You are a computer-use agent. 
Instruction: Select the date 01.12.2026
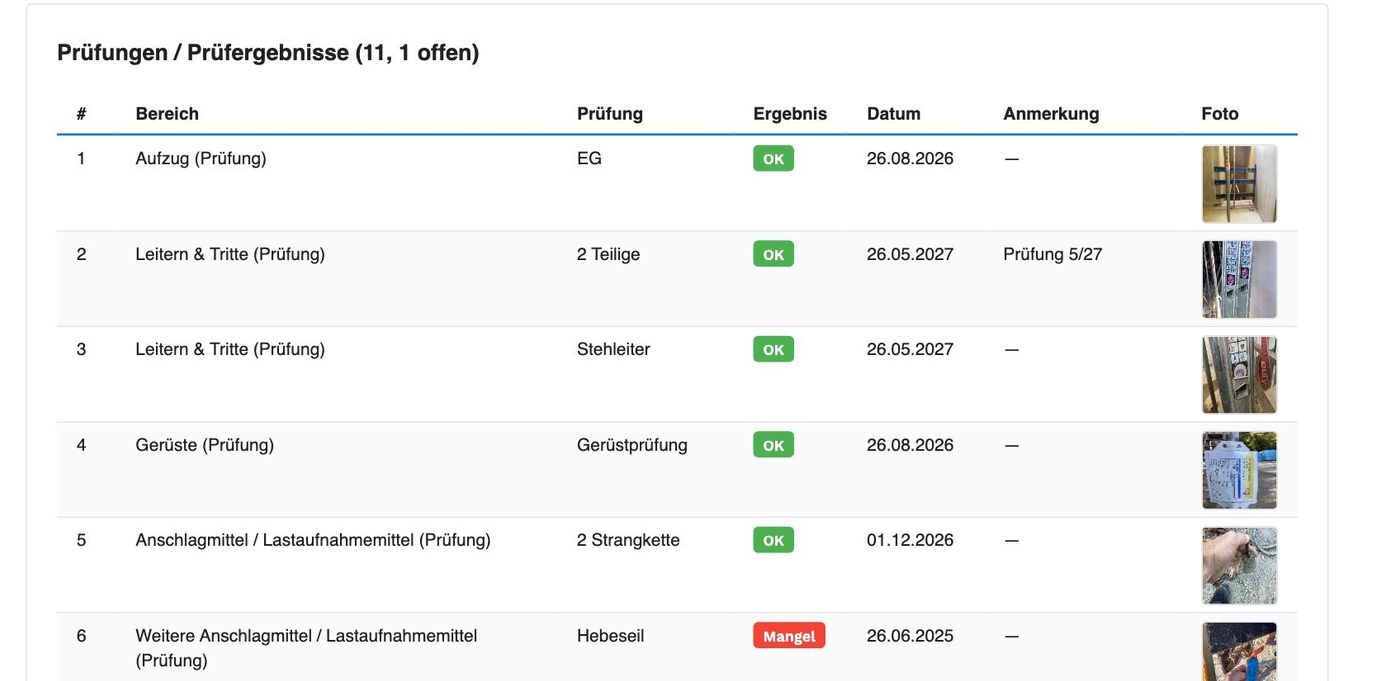(910, 540)
